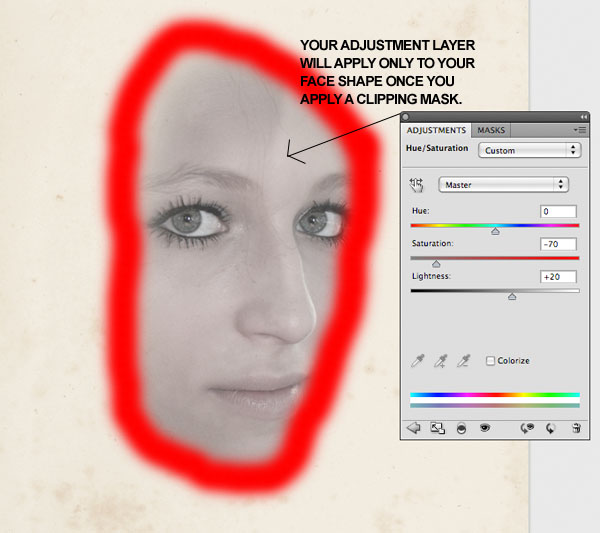Enable the Colorize checkbox
600x533 pixels.
490,361
